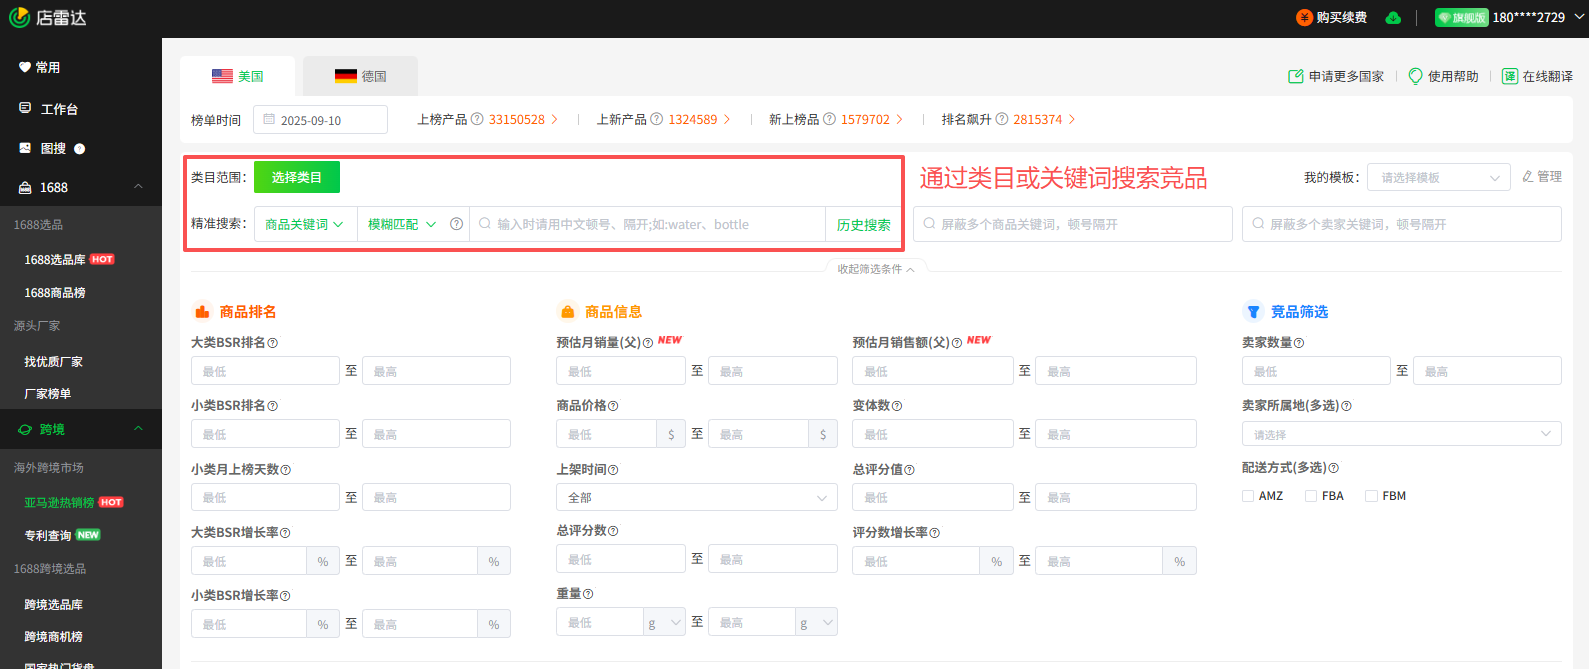Click the help icon beside 模糊匹配
The width and height of the screenshot is (1589, 669).
(x=456, y=224)
